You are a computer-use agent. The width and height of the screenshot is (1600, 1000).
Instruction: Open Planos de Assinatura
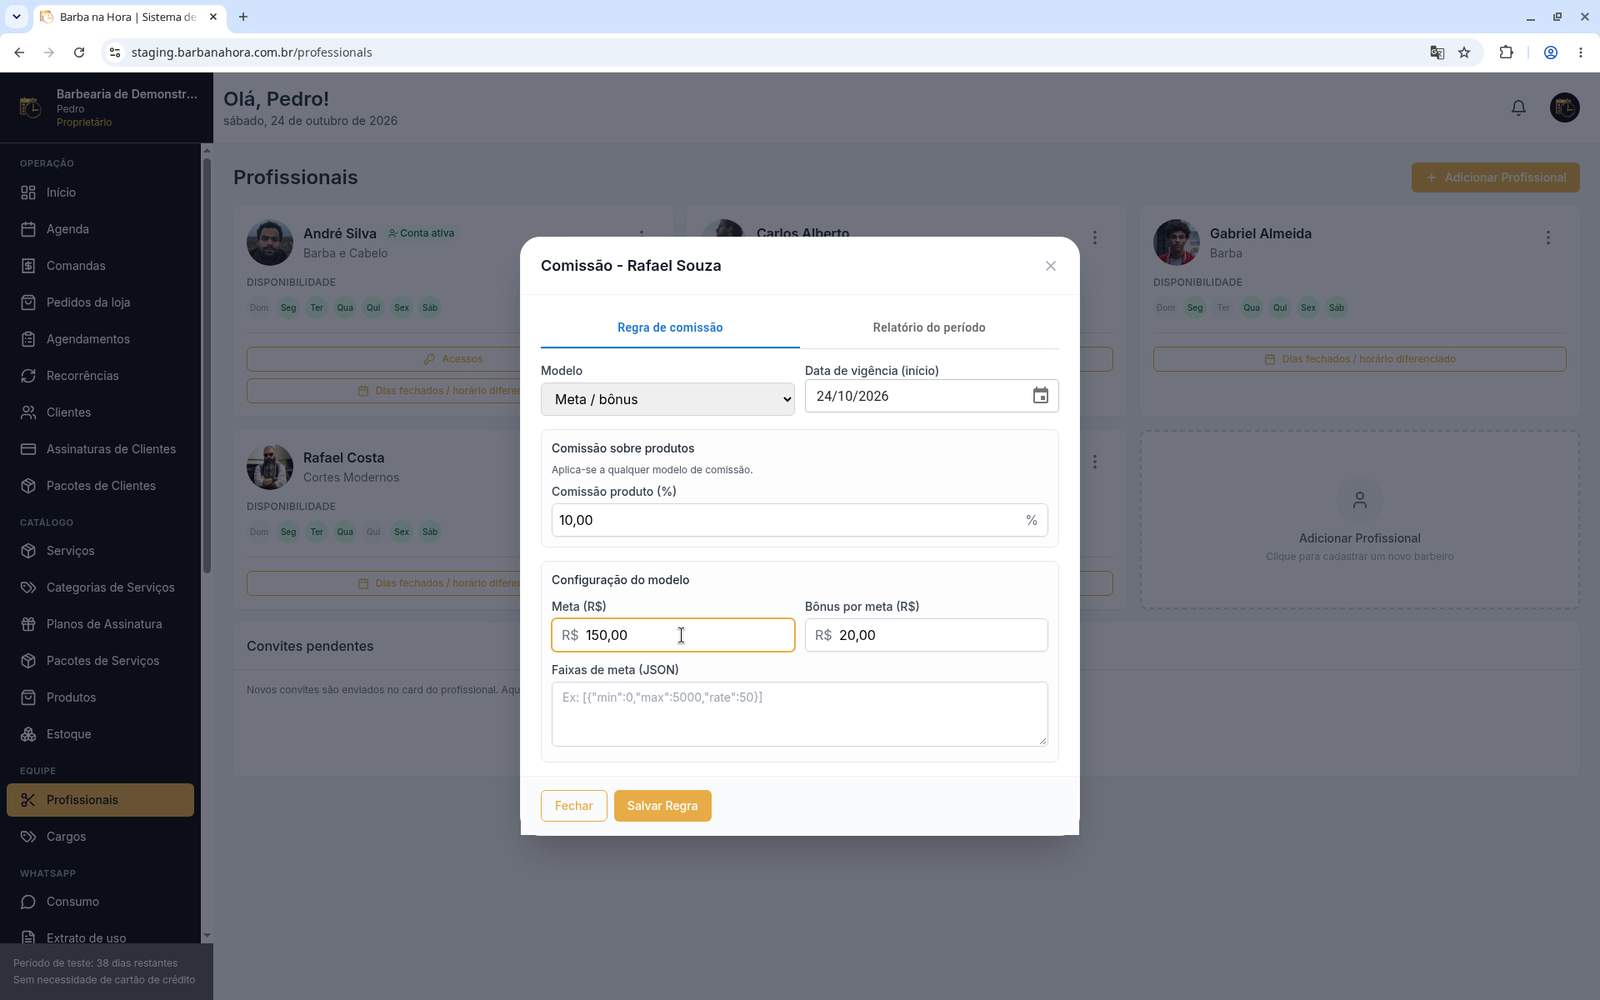pyautogui.click(x=100, y=624)
